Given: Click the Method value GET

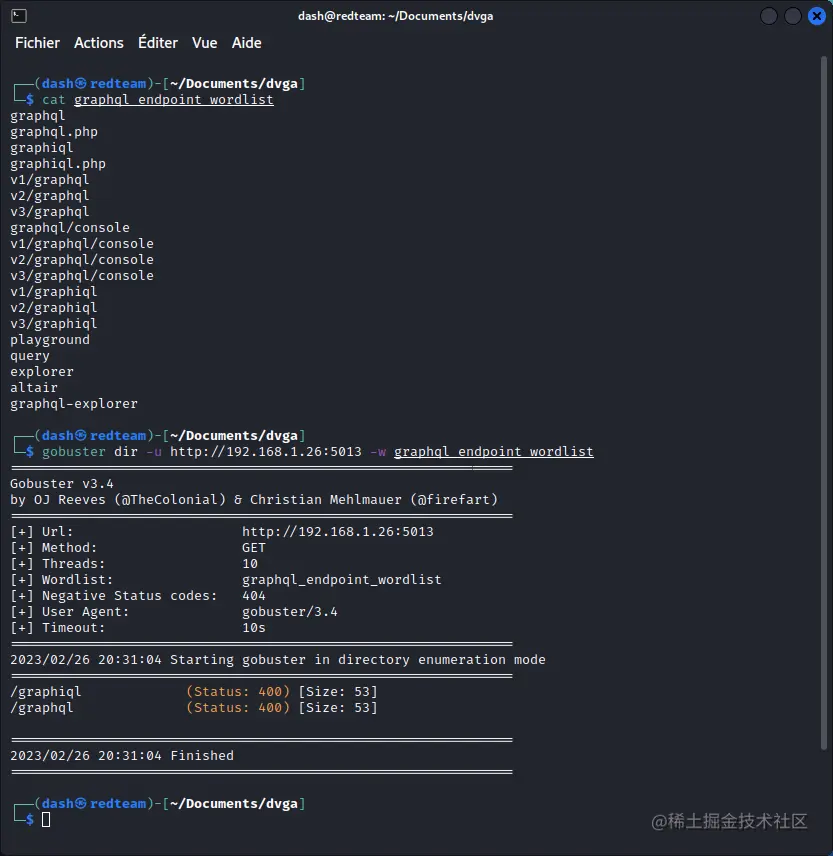Looking at the screenshot, I should (254, 548).
